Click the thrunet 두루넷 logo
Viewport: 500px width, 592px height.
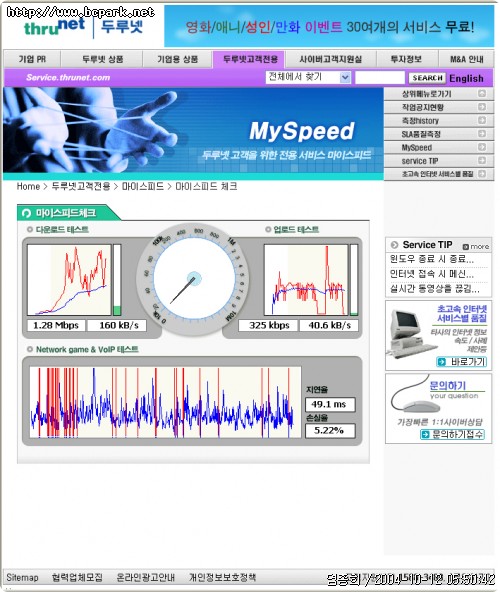point(84,27)
